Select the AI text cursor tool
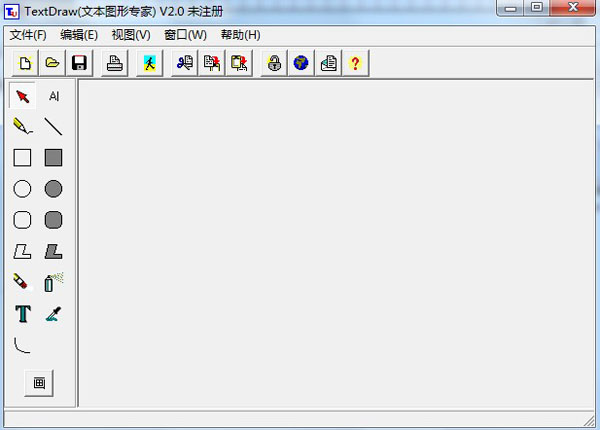 tap(54, 96)
